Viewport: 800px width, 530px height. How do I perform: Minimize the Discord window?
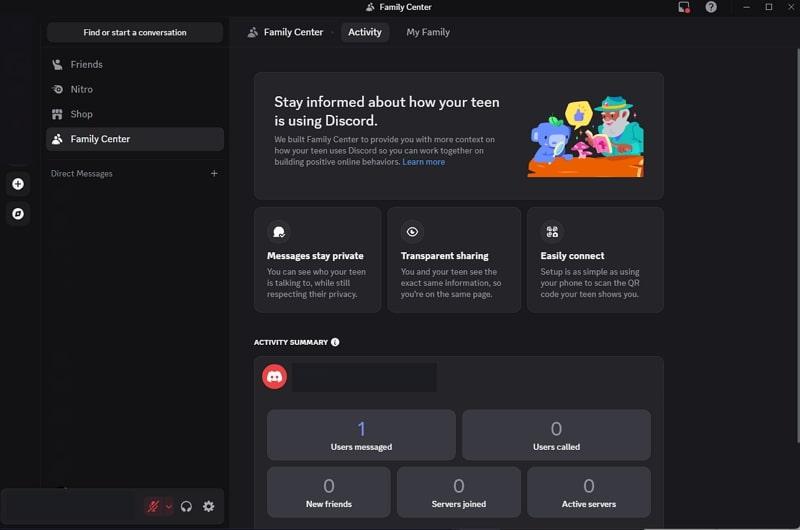tap(746, 7)
